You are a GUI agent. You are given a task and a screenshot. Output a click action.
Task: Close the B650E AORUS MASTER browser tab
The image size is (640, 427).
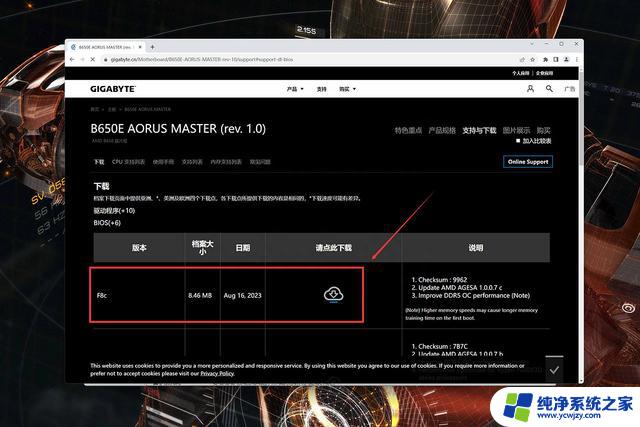coord(140,47)
